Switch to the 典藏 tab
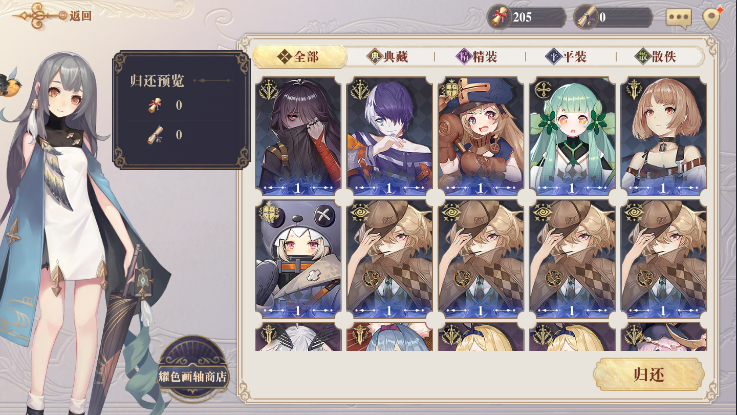Image resolution: width=737 pixels, height=415 pixels. (x=388, y=57)
